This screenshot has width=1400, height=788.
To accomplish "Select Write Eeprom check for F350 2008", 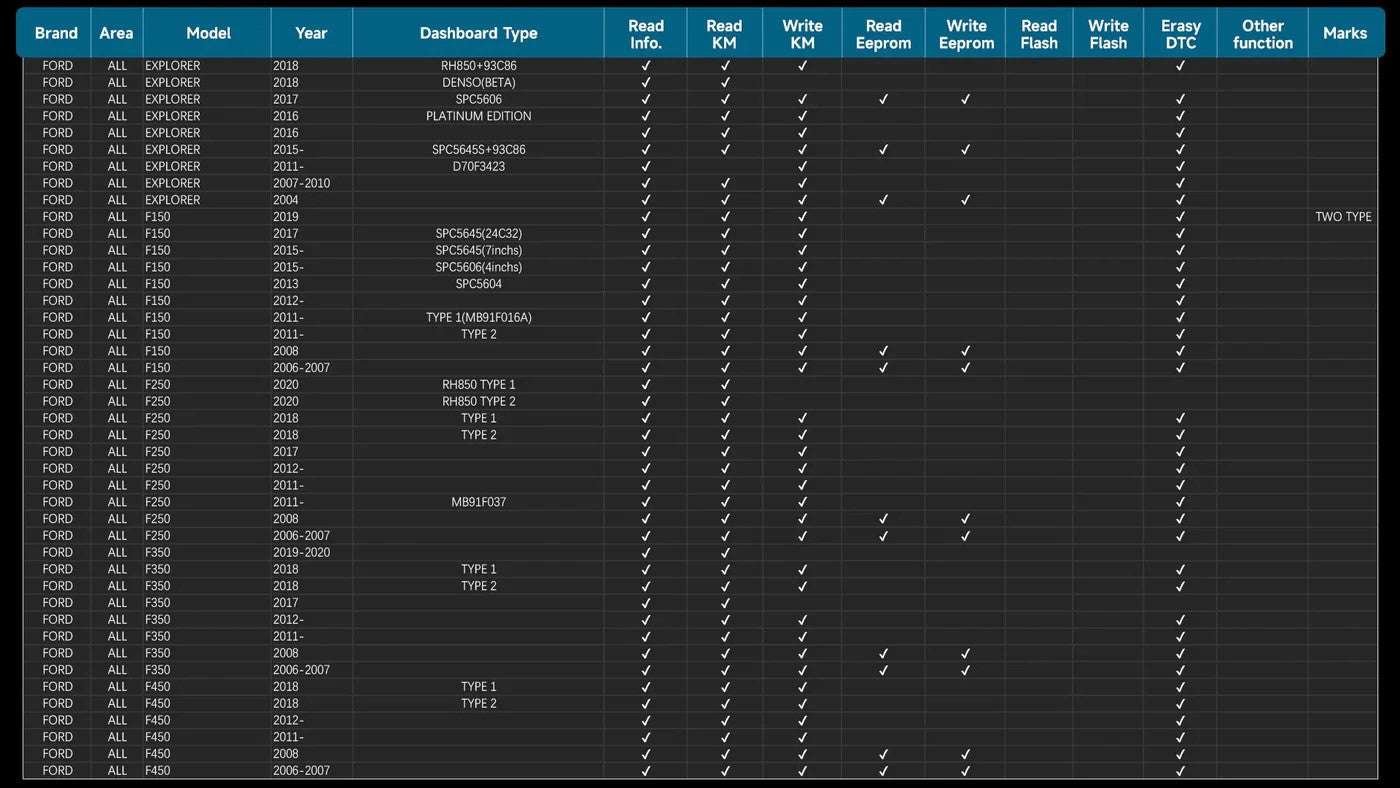I will tap(965, 653).
